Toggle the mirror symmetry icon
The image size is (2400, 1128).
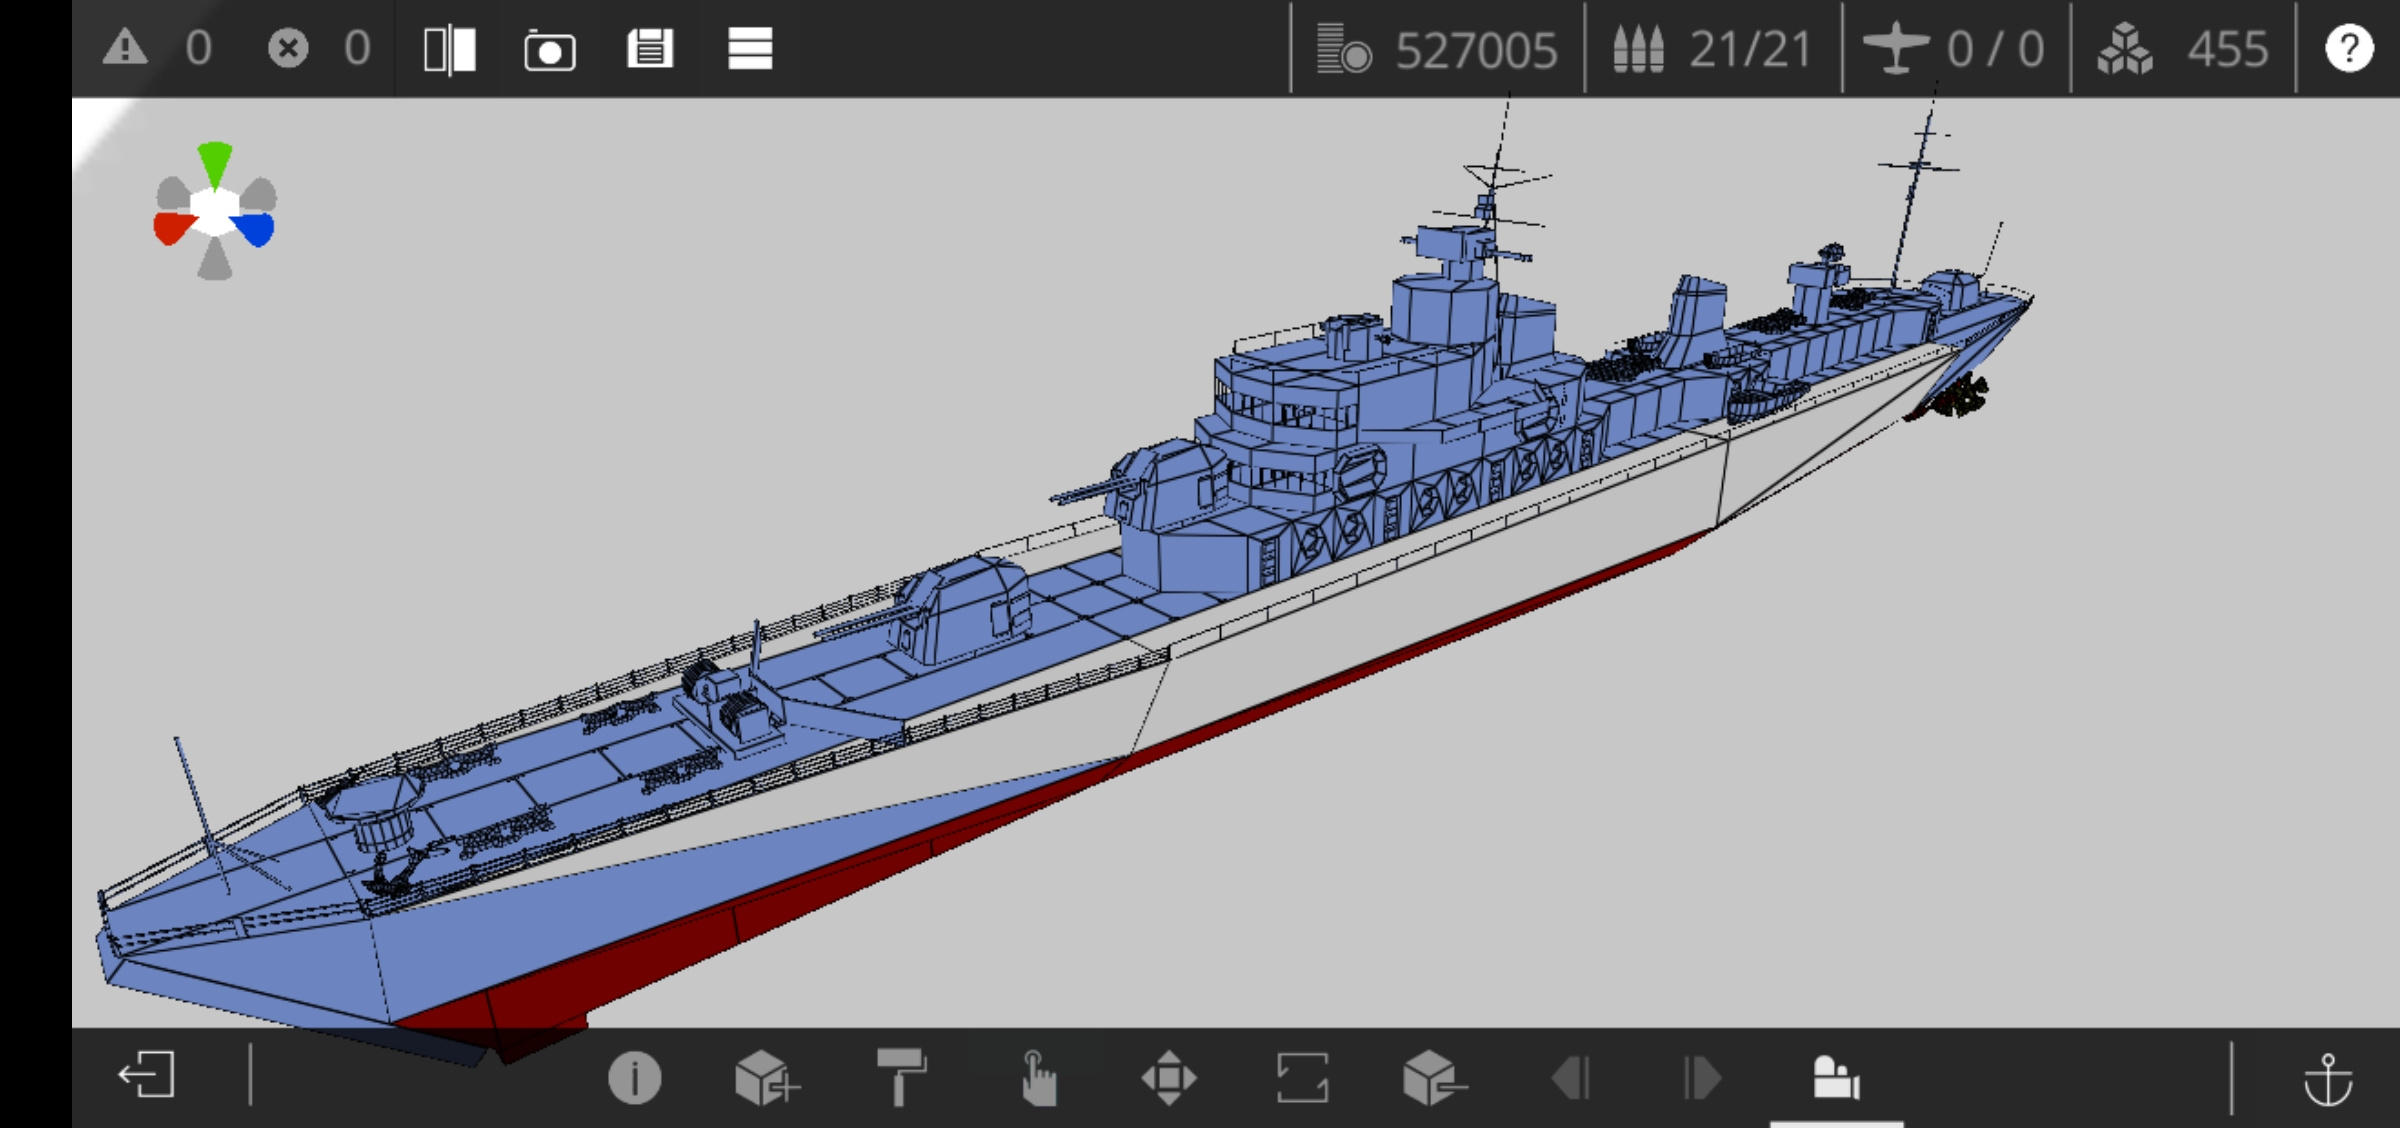[450, 49]
